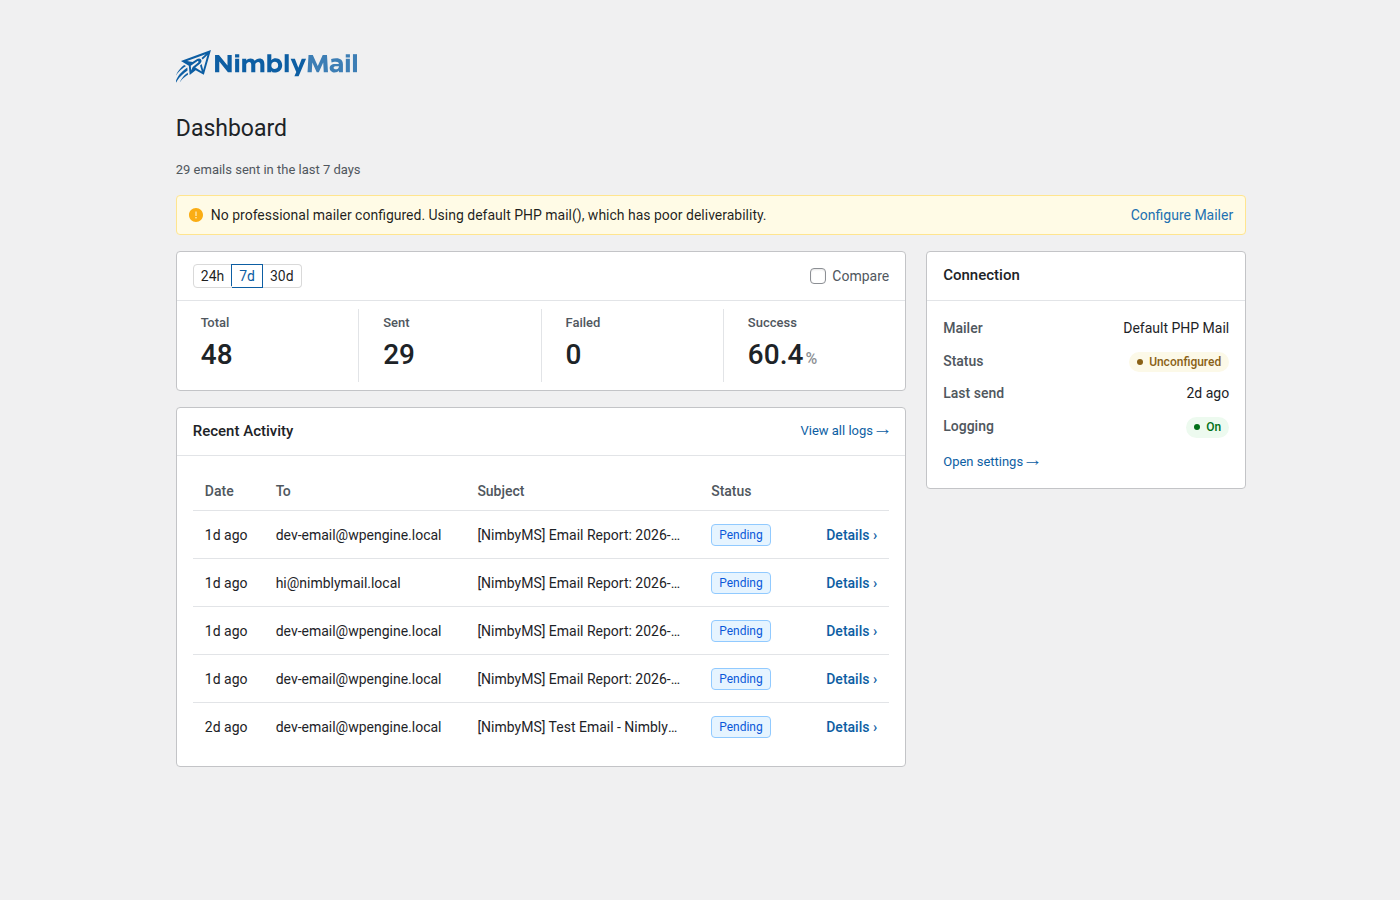Image resolution: width=1400 pixels, height=900 pixels.
Task: Click the orange warning icon in the notice
Action: 196,215
